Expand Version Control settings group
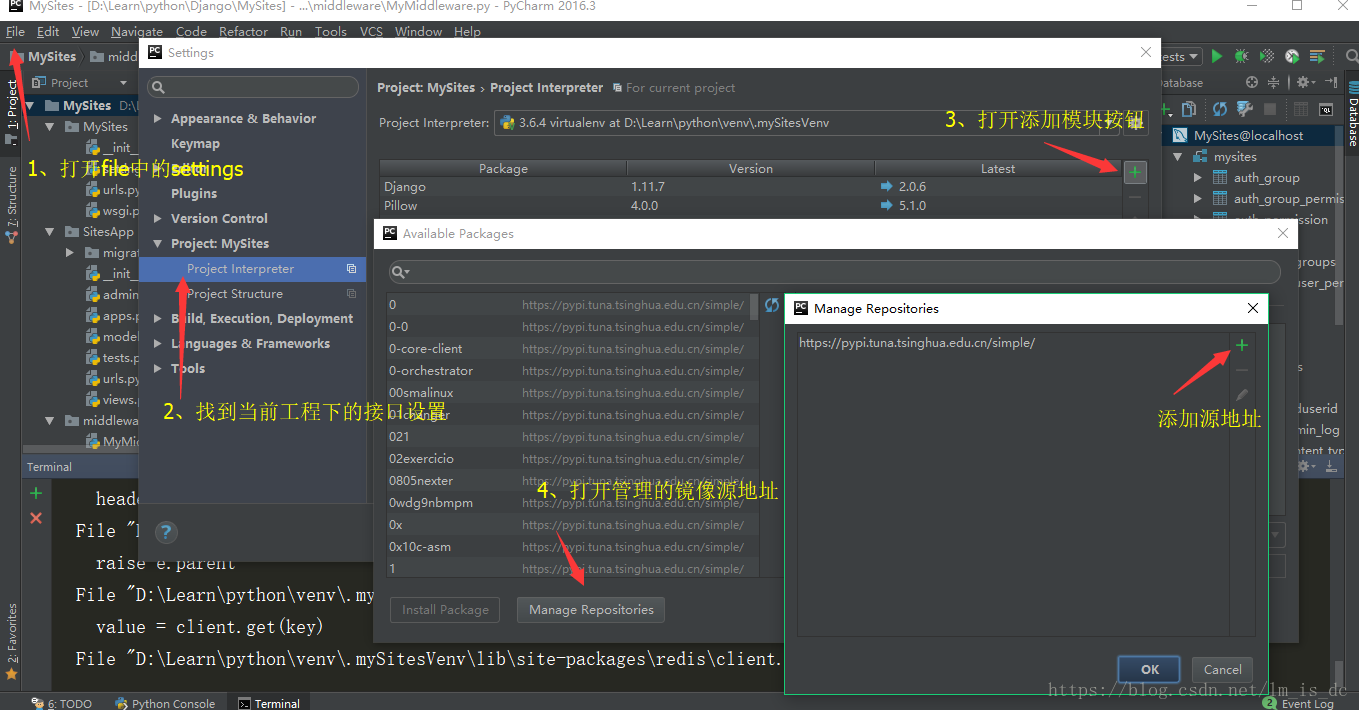Screen dimensions: 1359x710 coord(158,219)
